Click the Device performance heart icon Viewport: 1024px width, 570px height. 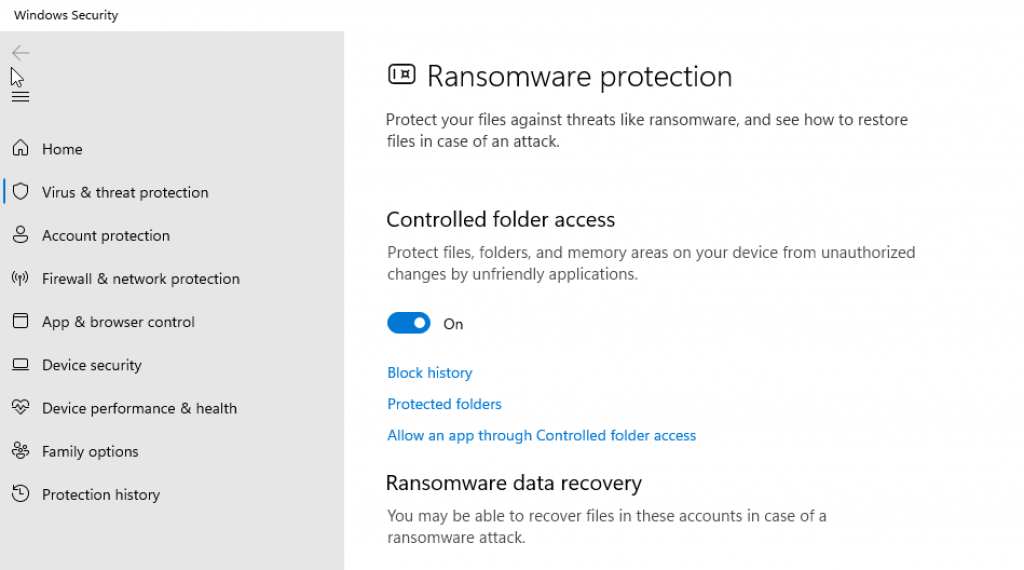20,408
